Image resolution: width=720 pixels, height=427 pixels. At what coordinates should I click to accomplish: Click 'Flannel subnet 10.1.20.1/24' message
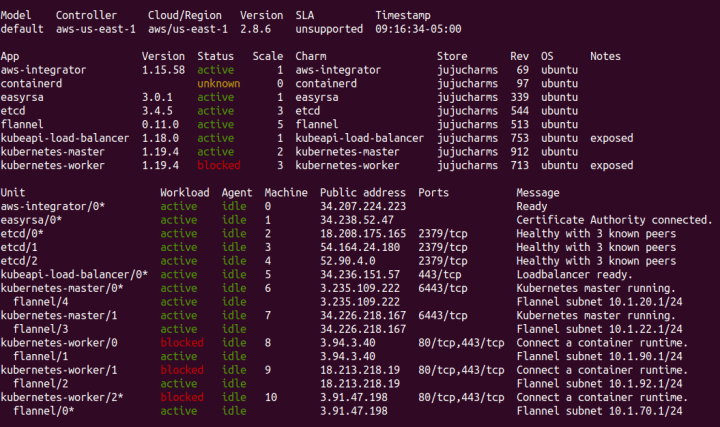599,302
